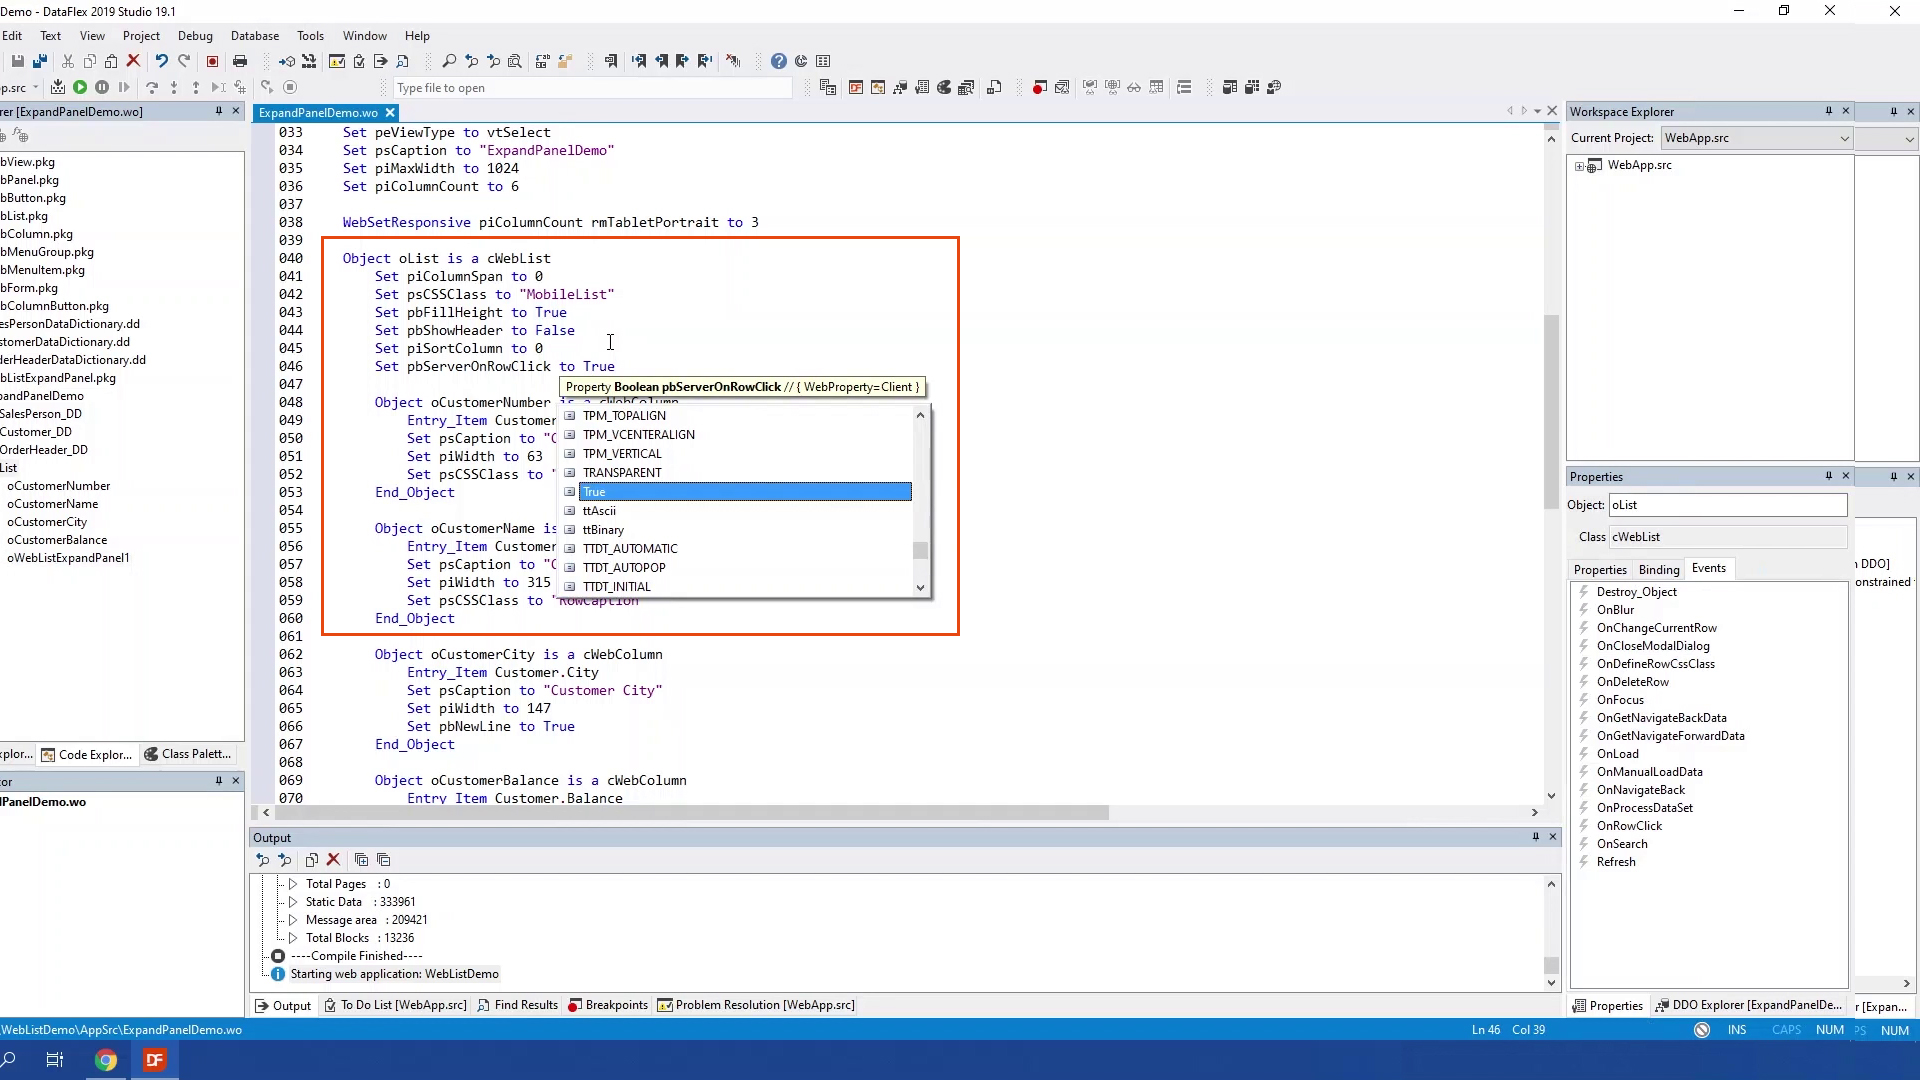
Task: Expand the WebApp.src tree node
Action: pos(1579,166)
